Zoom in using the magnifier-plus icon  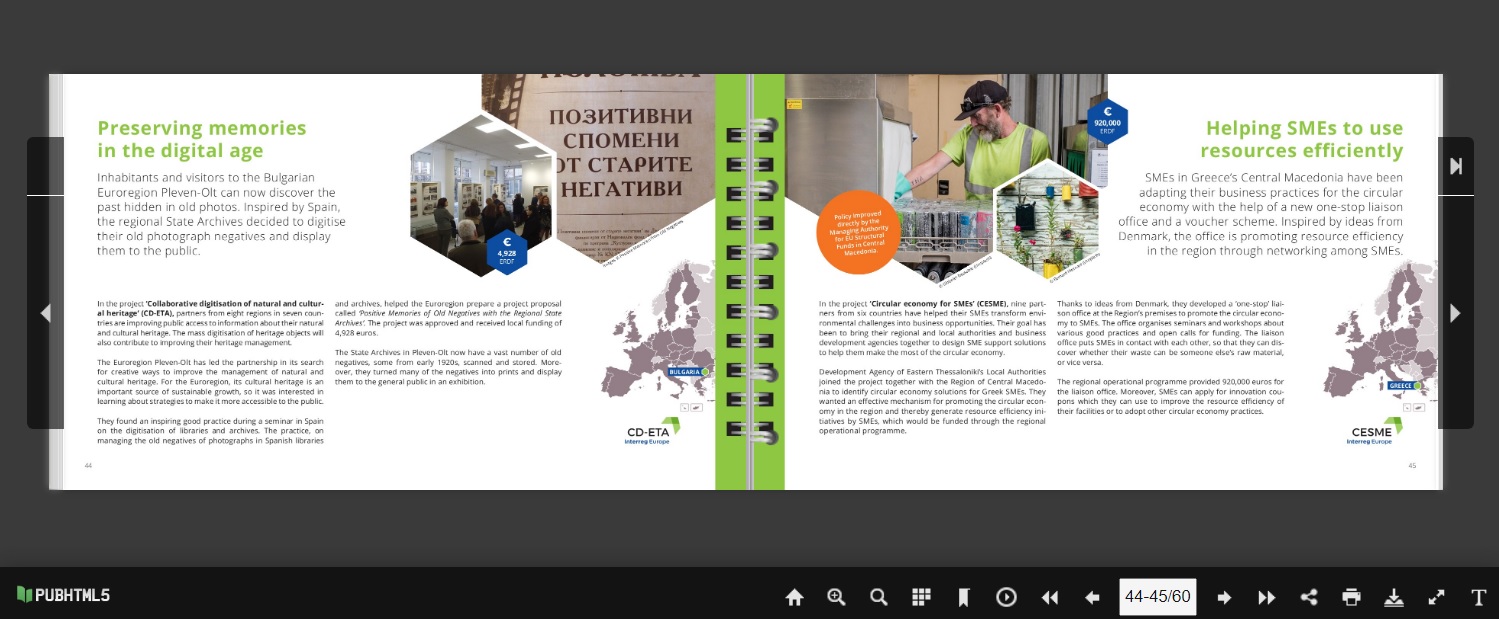click(837, 597)
